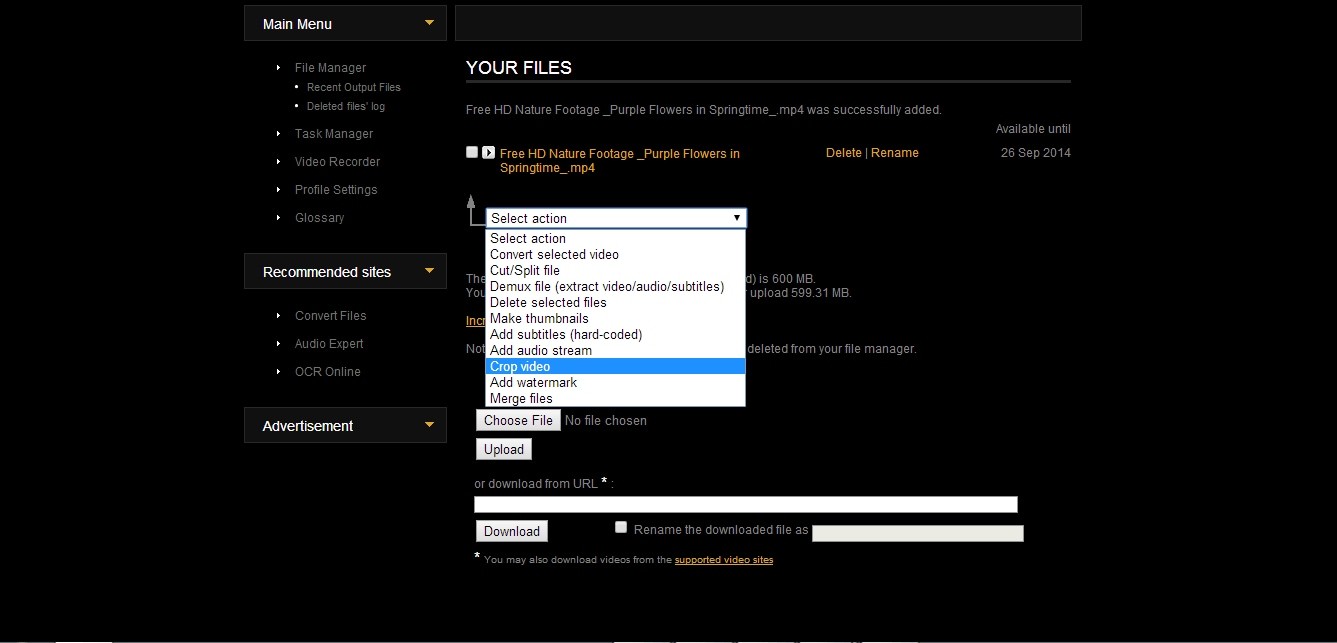Open the supported video sites link
Screen dimensions: 1337x643
(x=723, y=560)
